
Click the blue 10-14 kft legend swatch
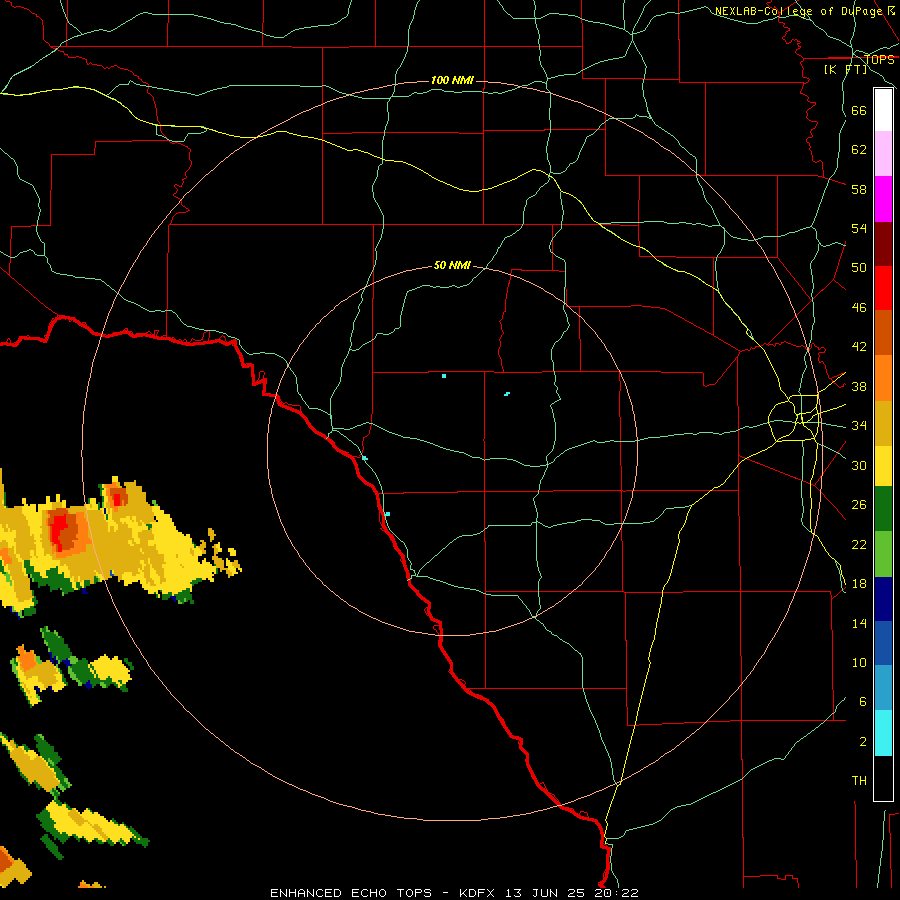[883, 643]
